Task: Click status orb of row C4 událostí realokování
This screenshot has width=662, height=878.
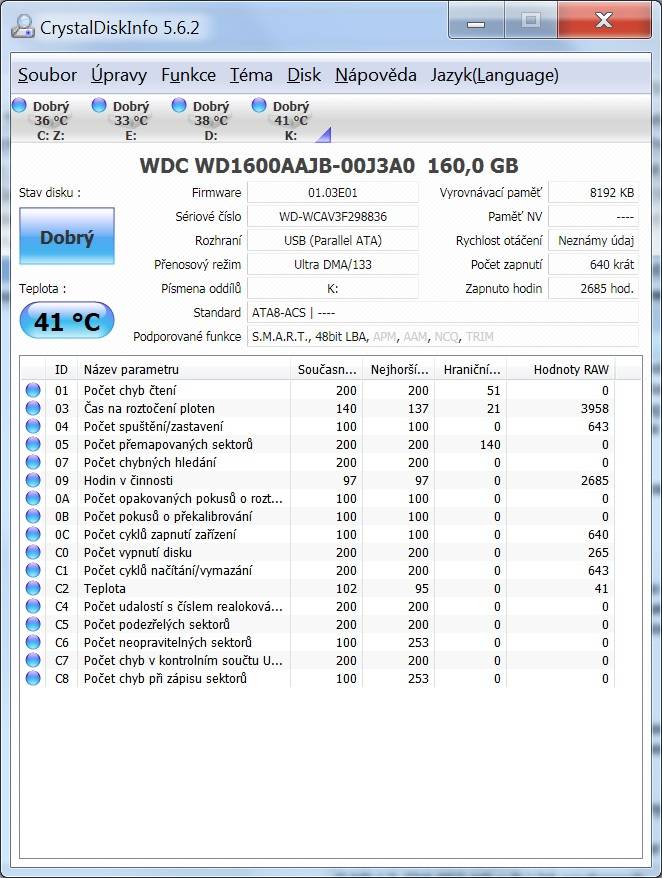Action: tap(33, 606)
